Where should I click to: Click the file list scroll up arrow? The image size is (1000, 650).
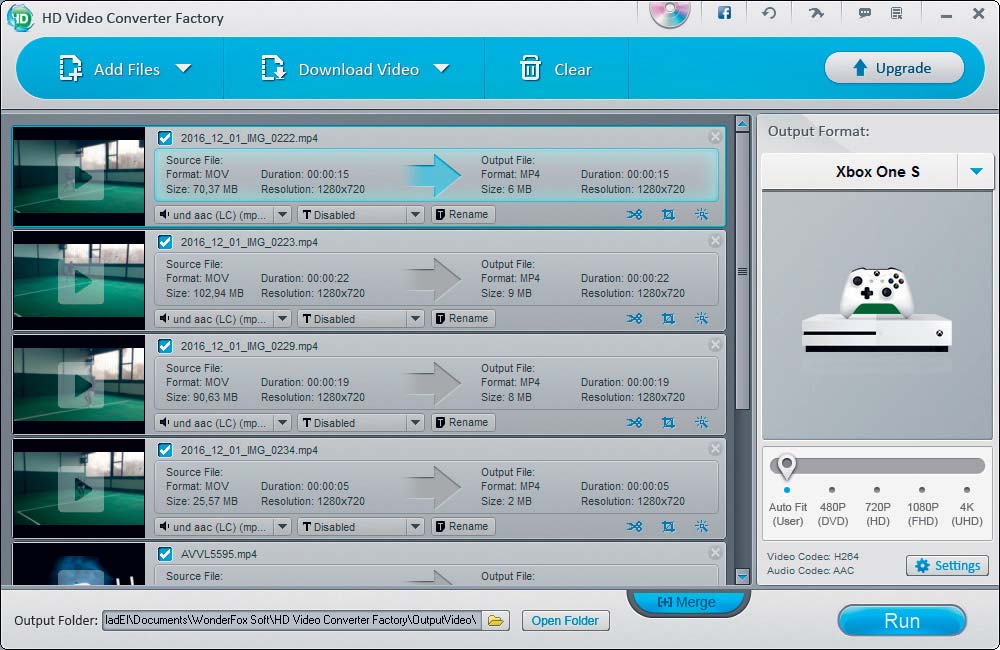pyautogui.click(x=742, y=124)
